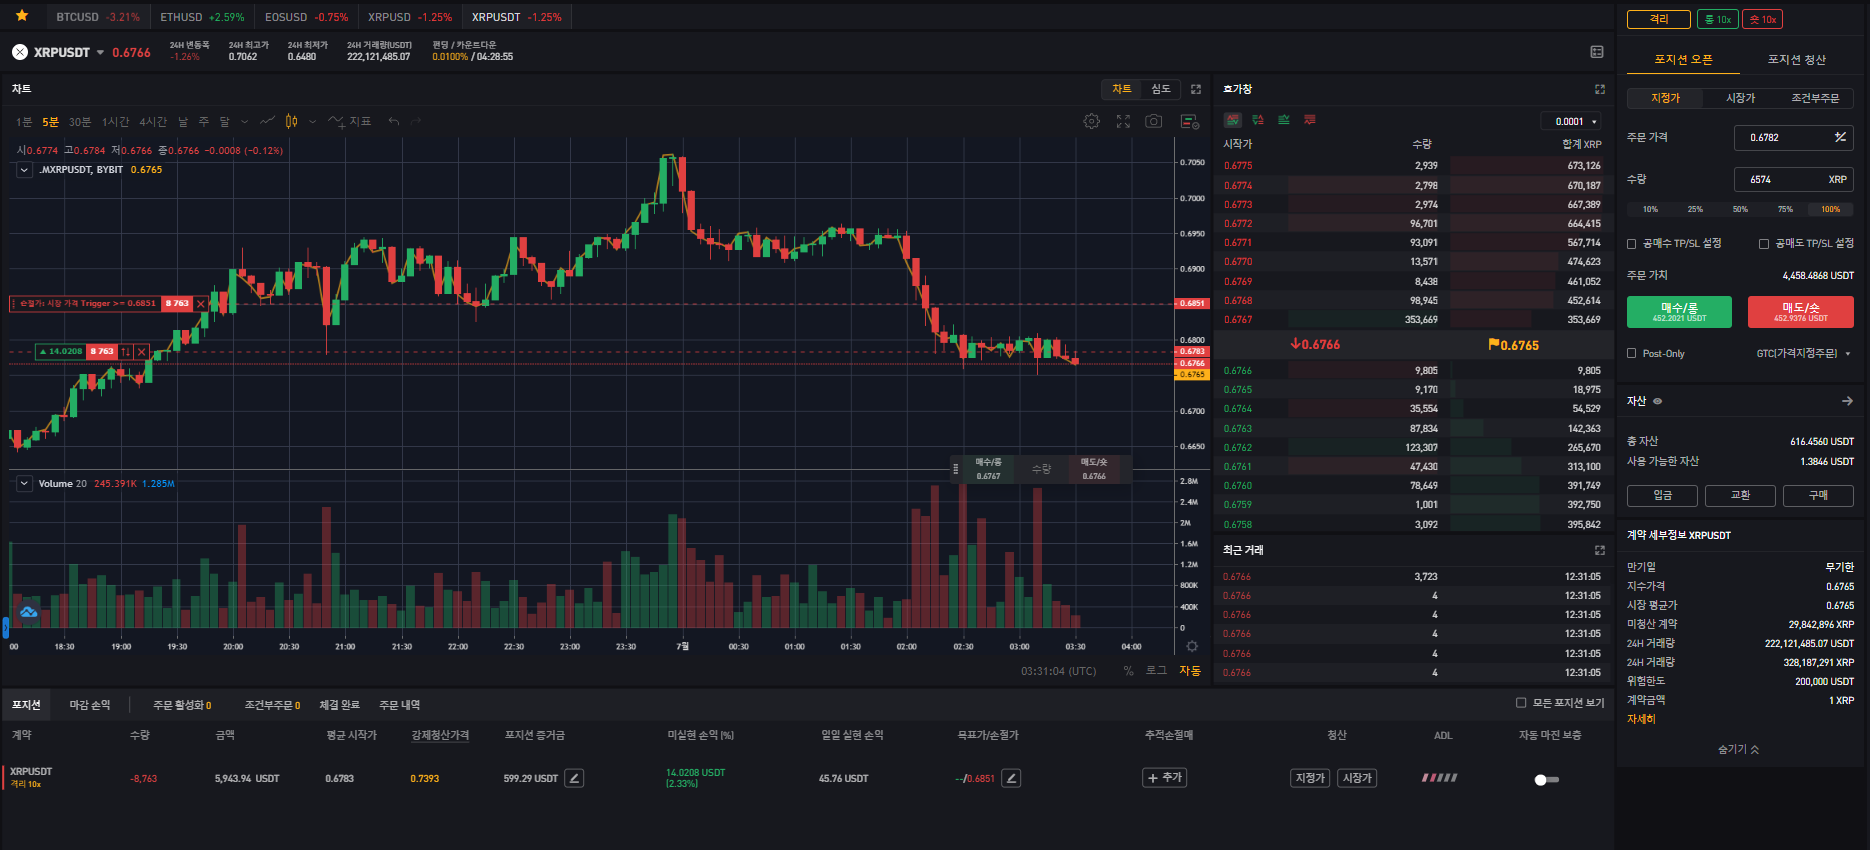The image size is (1870, 850).
Task: Edit position margin pencil icon
Action: [x=574, y=778]
